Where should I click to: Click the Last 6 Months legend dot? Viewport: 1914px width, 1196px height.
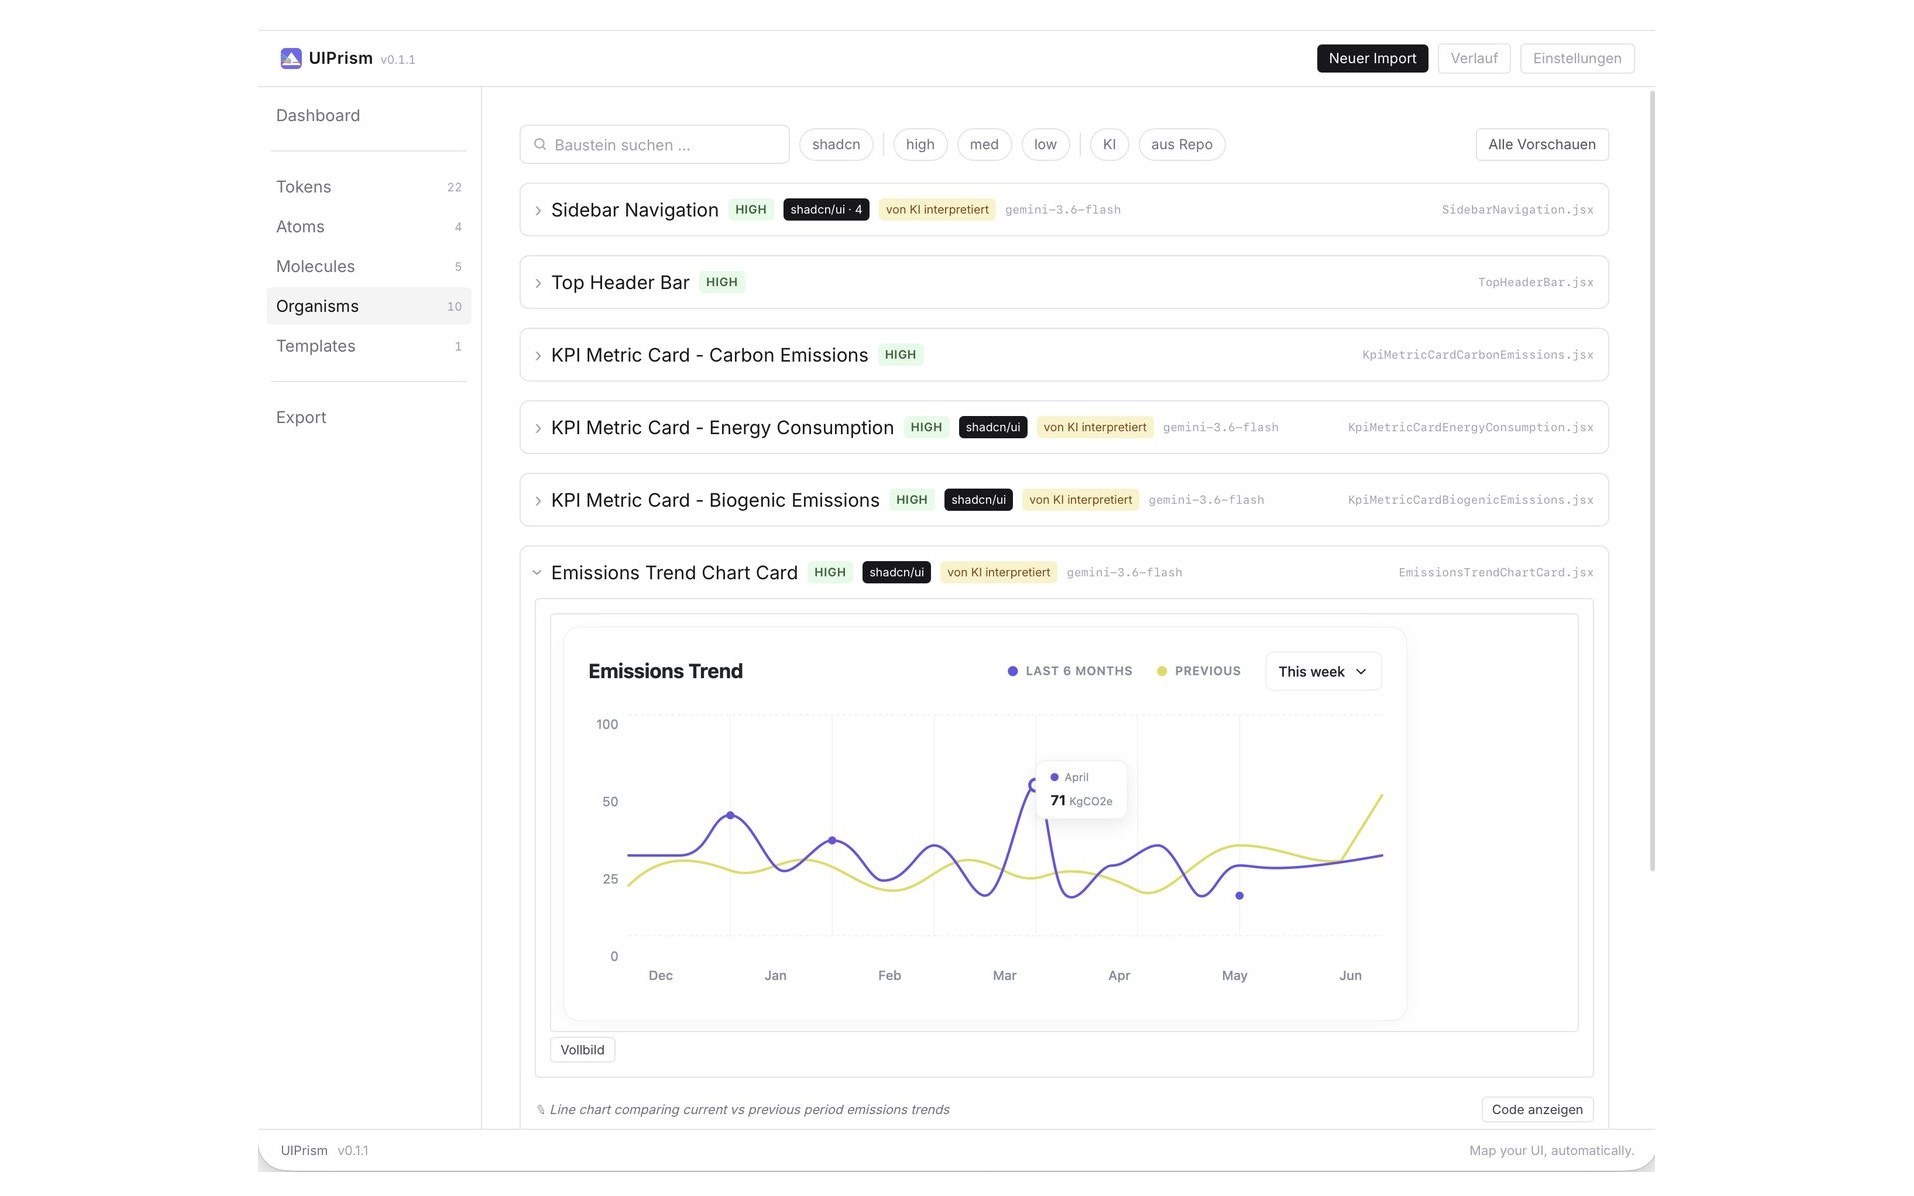(1012, 671)
